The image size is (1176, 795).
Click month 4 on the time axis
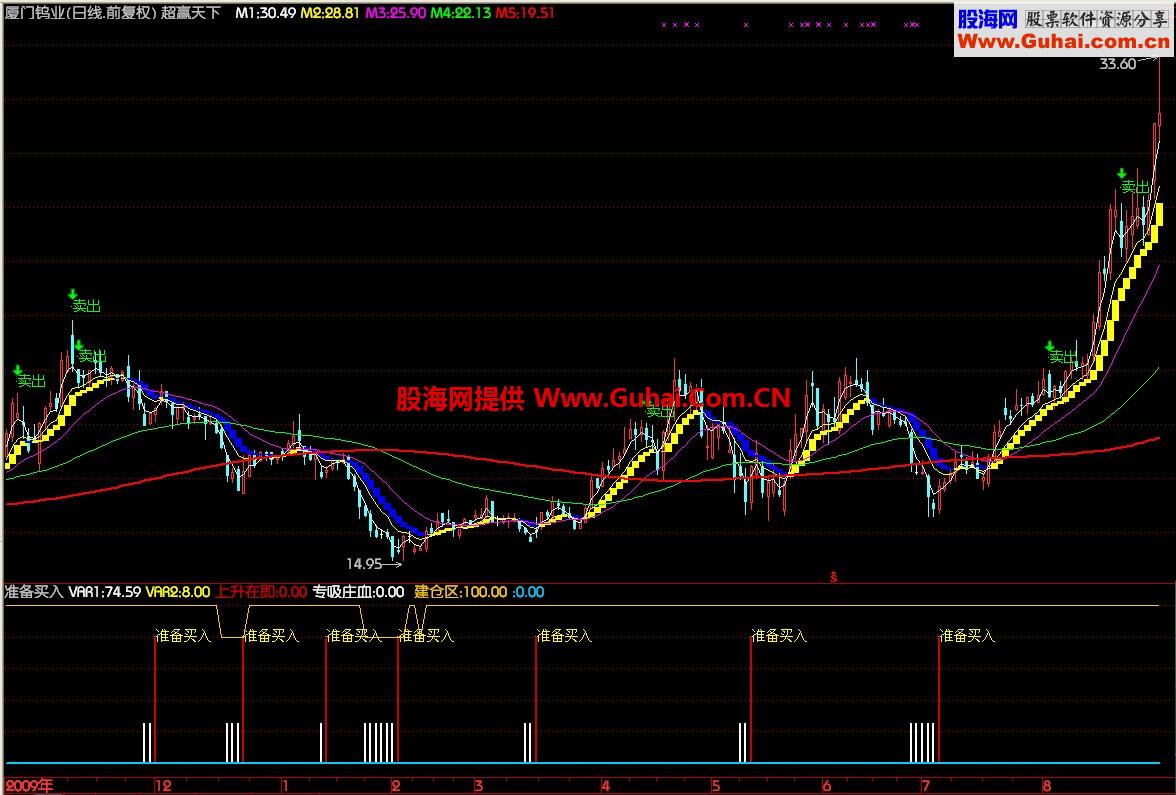tap(605, 786)
